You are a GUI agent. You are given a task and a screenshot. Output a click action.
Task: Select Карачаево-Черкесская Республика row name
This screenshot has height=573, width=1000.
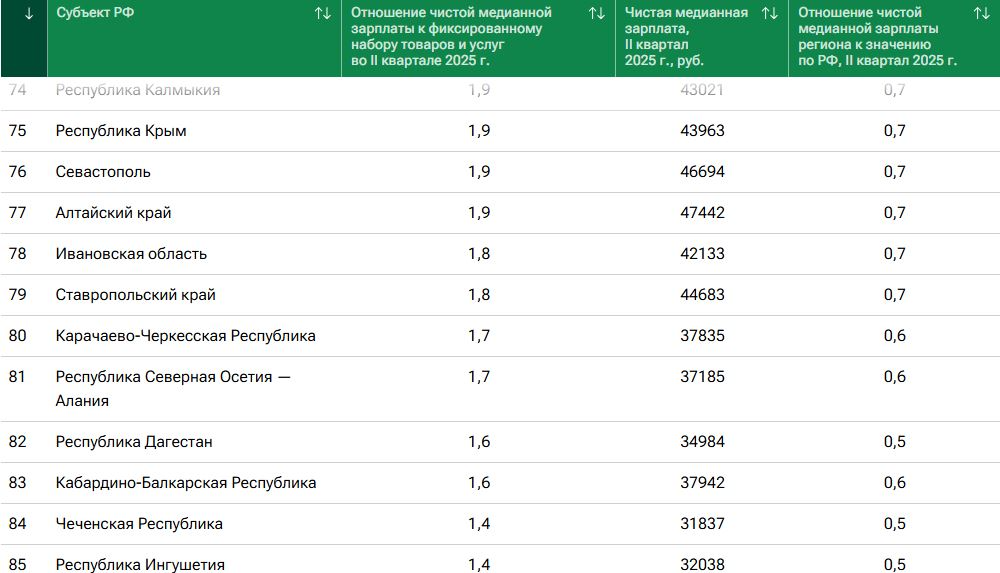[x=186, y=336]
